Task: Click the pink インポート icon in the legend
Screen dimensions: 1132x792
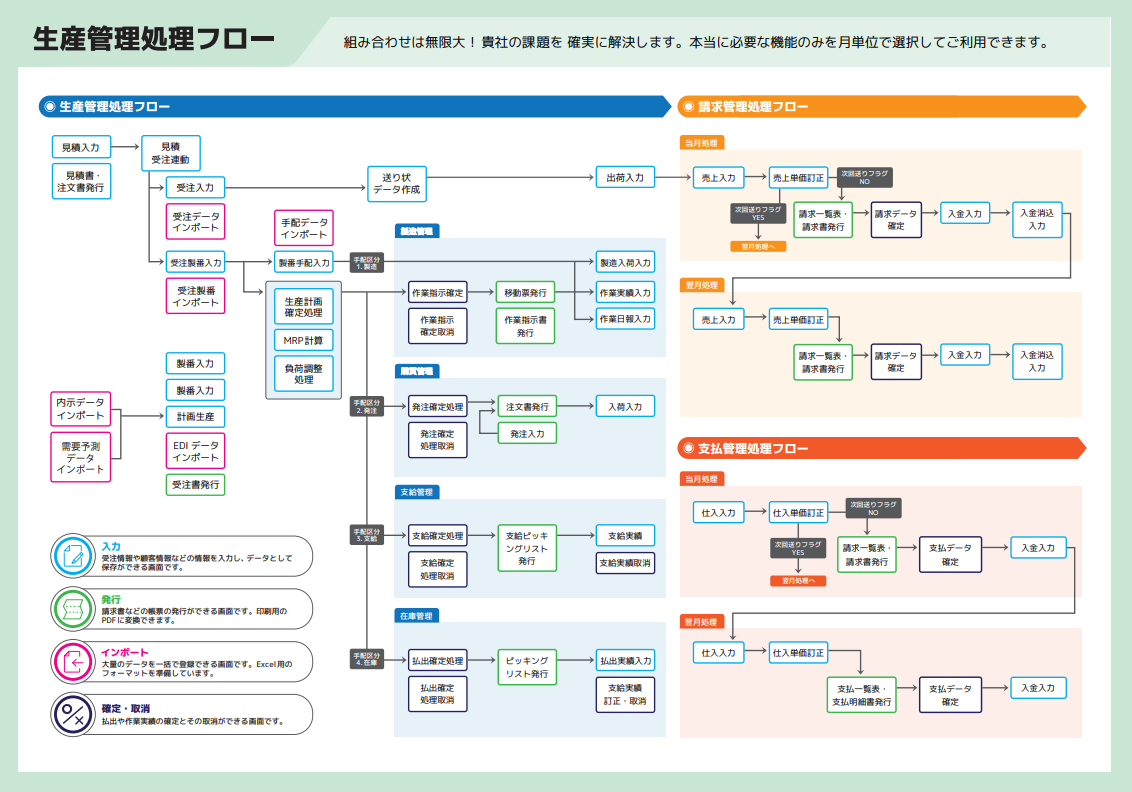Action: 73,661
